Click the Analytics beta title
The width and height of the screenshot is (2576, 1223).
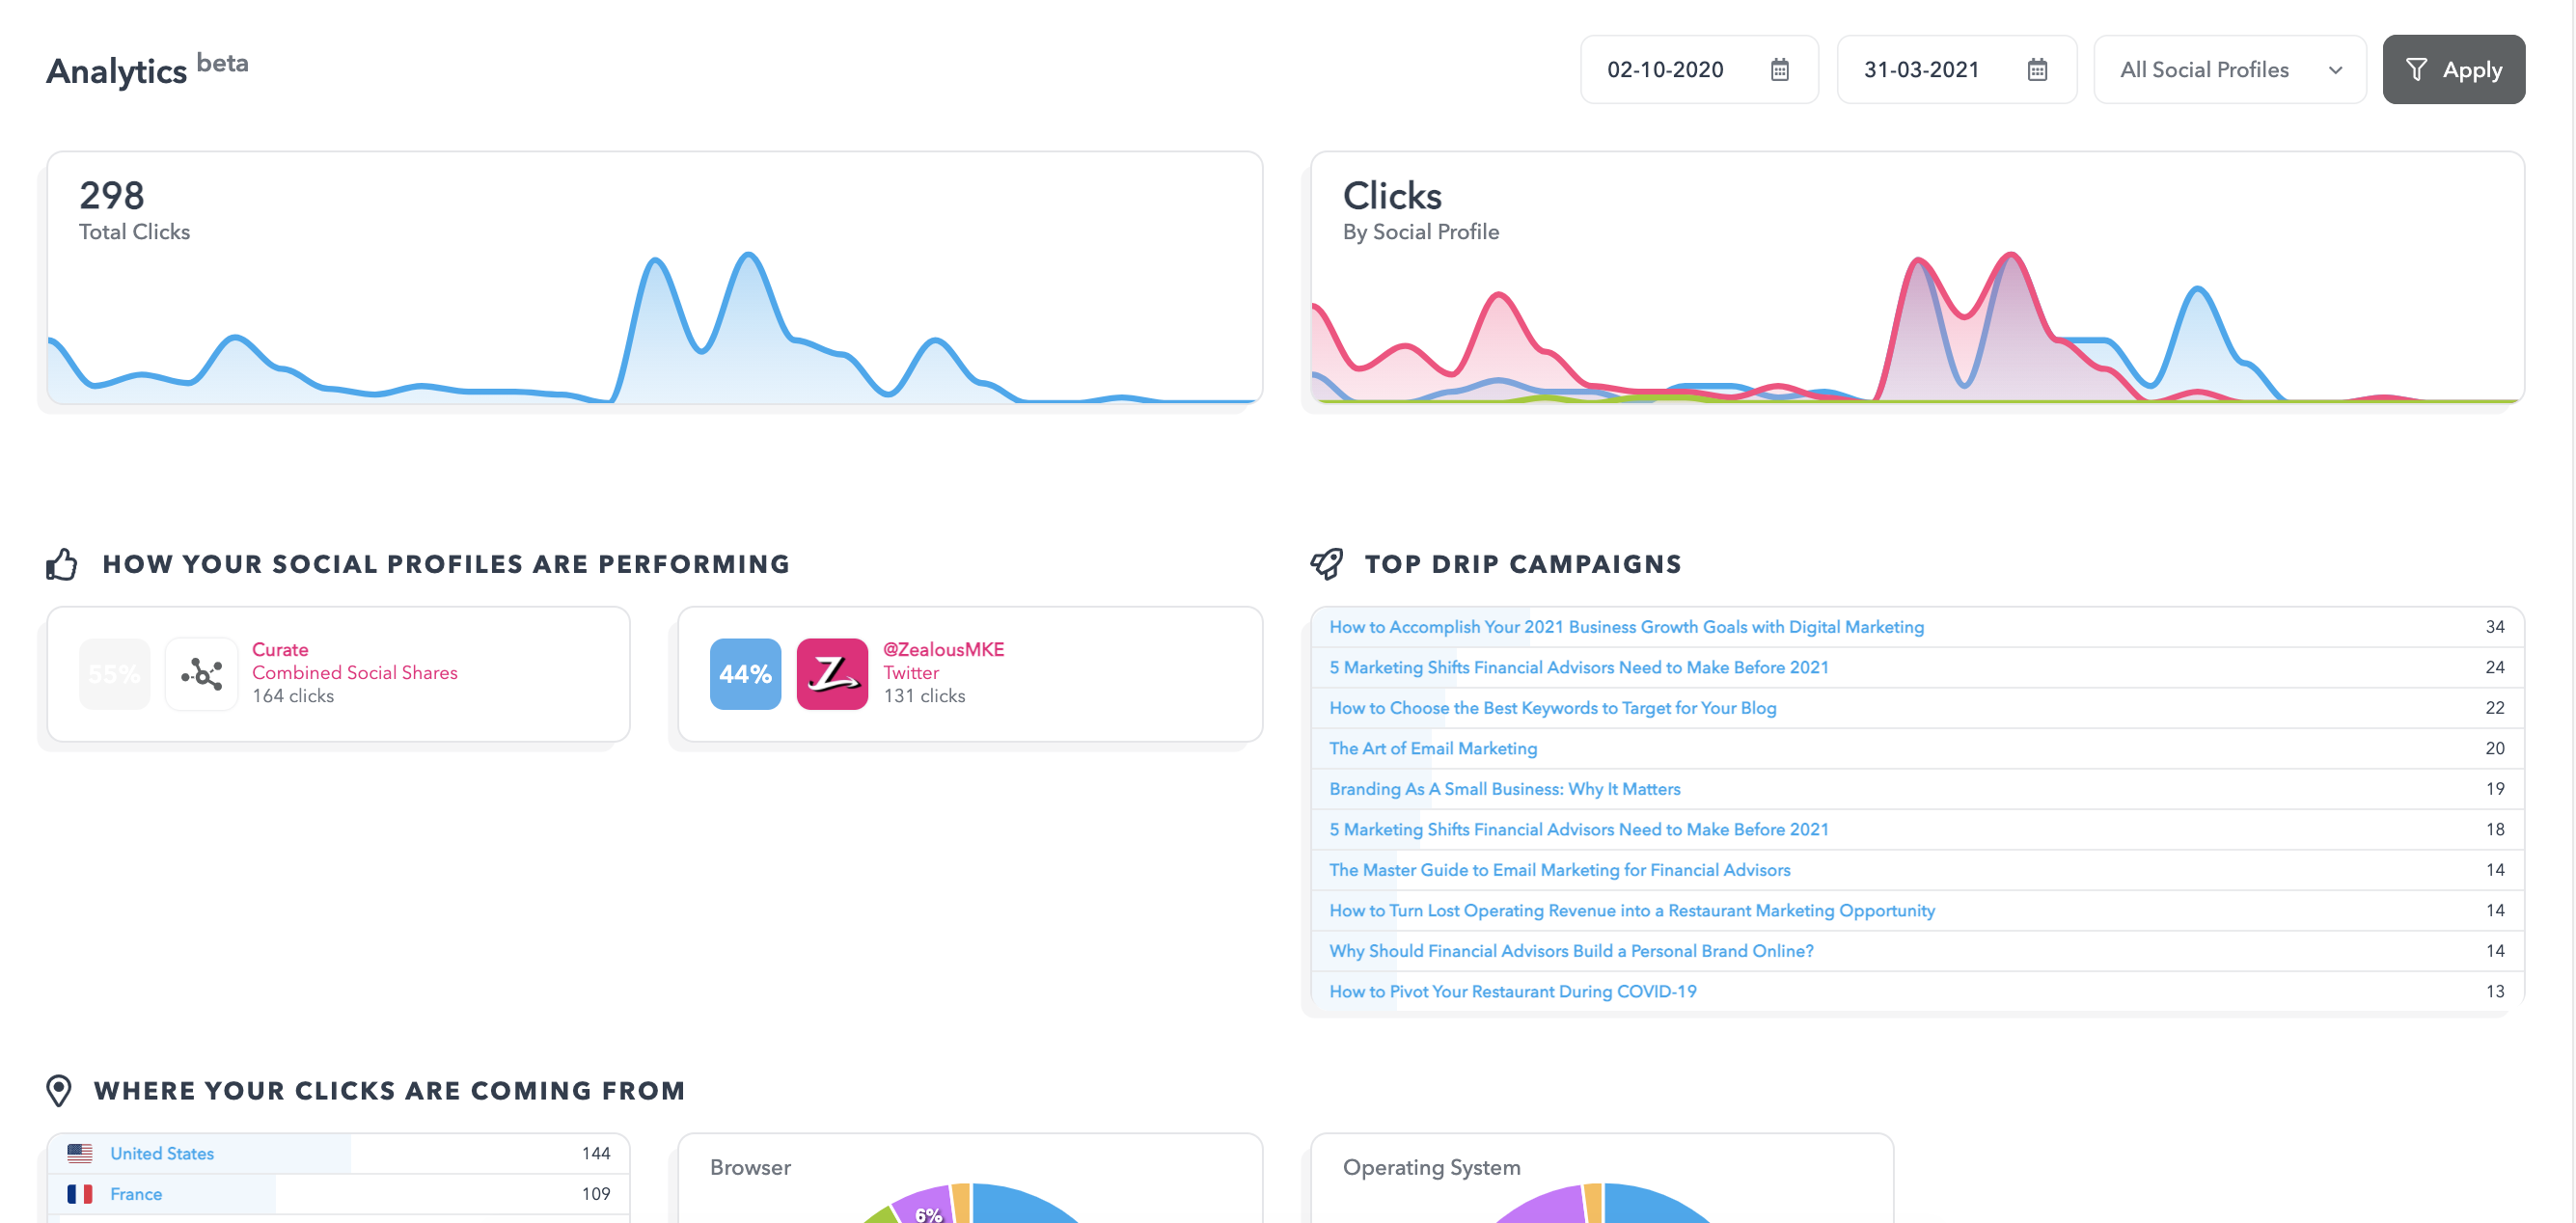click(x=147, y=70)
